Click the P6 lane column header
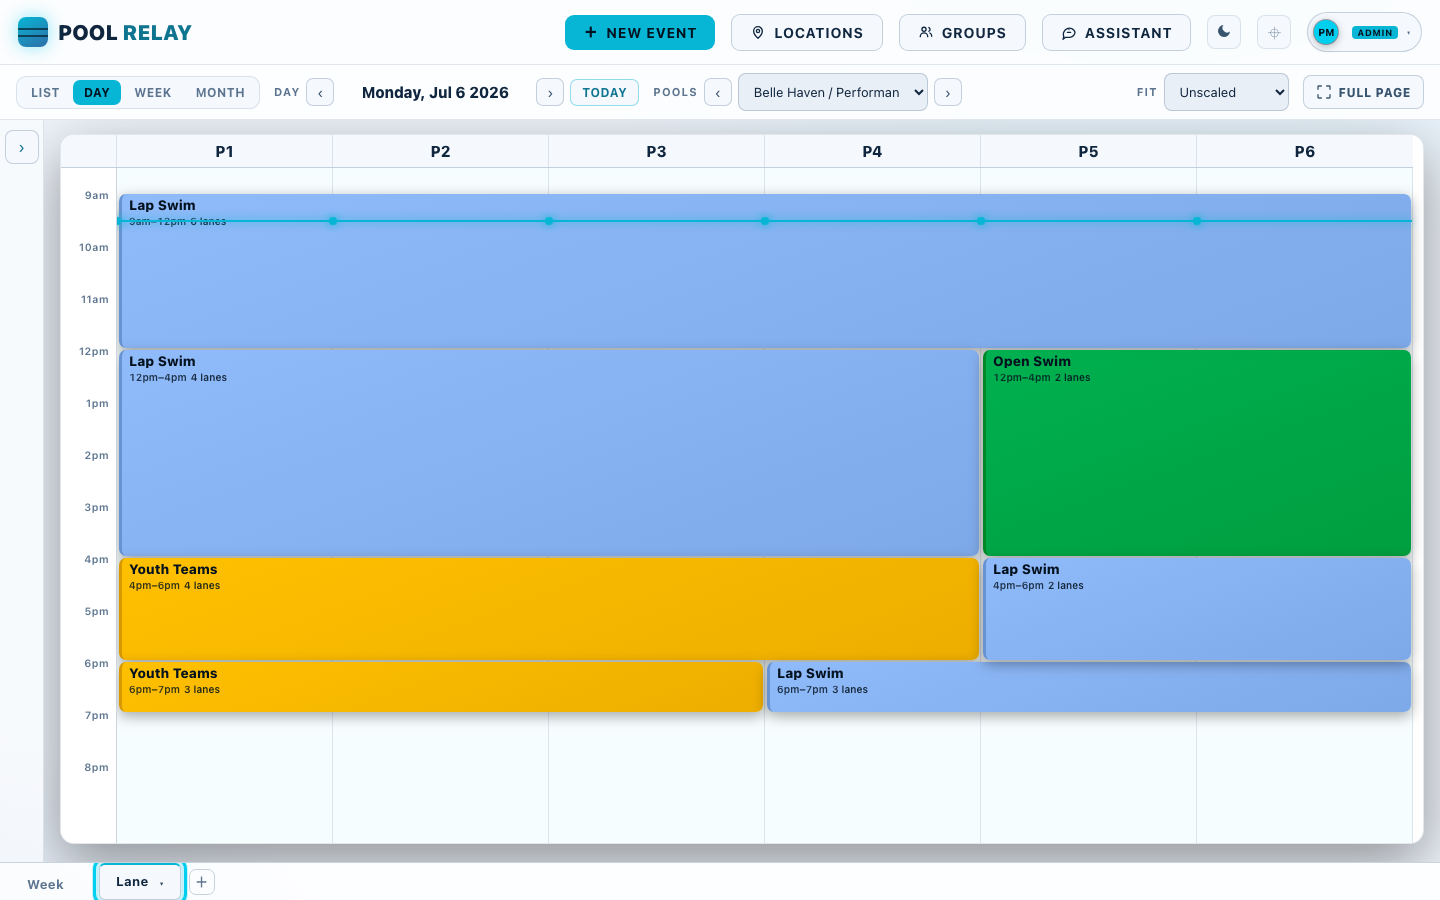The width and height of the screenshot is (1440, 900). (1304, 151)
